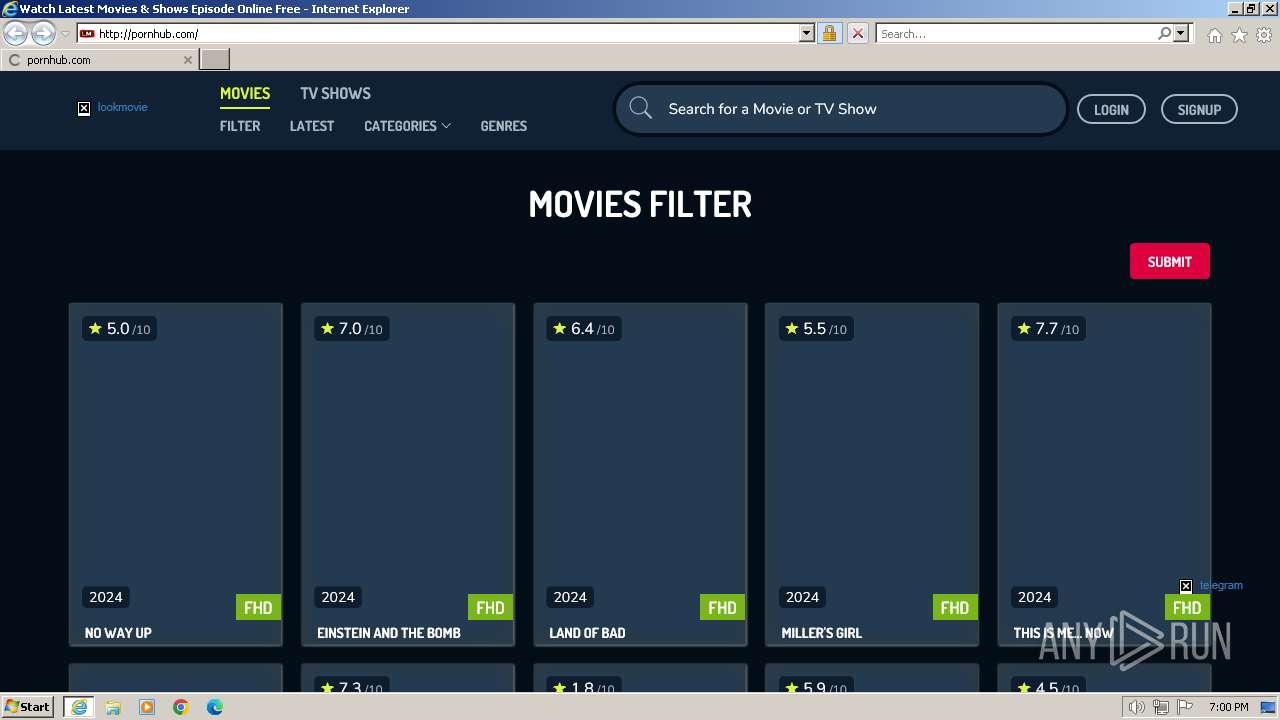Click the movie search magnifier icon

click(641, 109)
